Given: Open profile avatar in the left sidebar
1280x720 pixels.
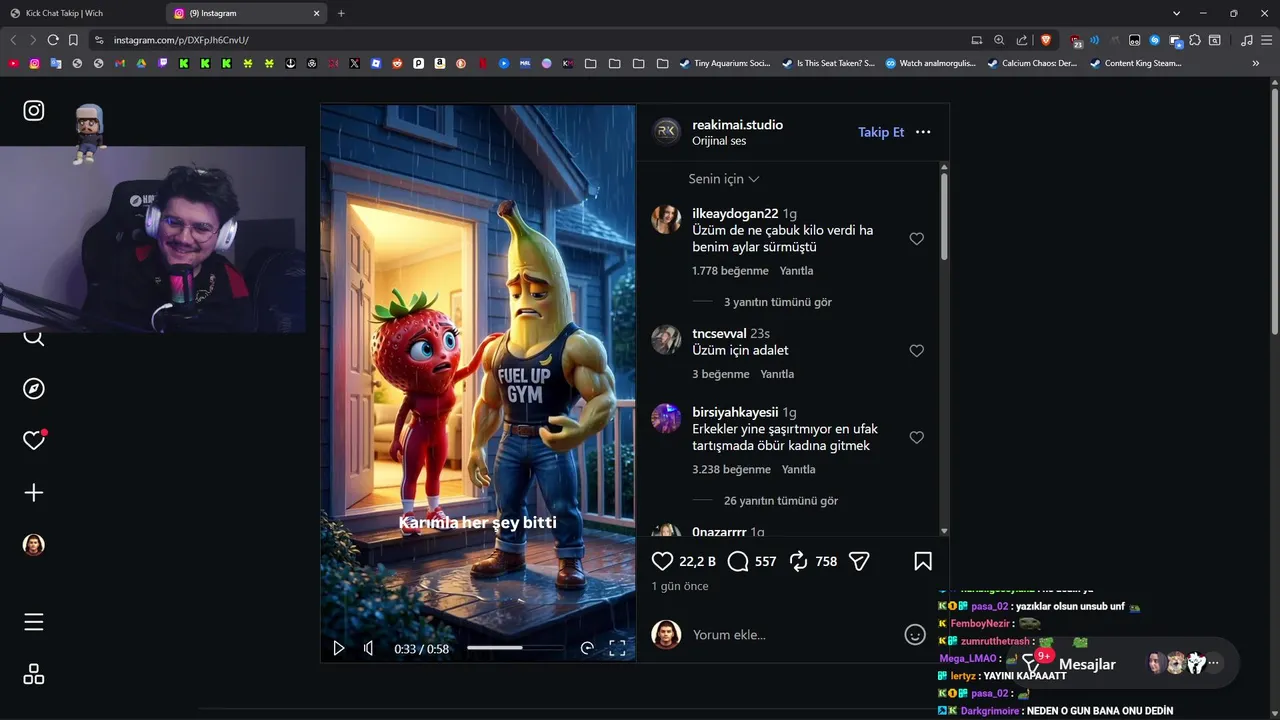Looking at the screenshot, I should (34, 545).
